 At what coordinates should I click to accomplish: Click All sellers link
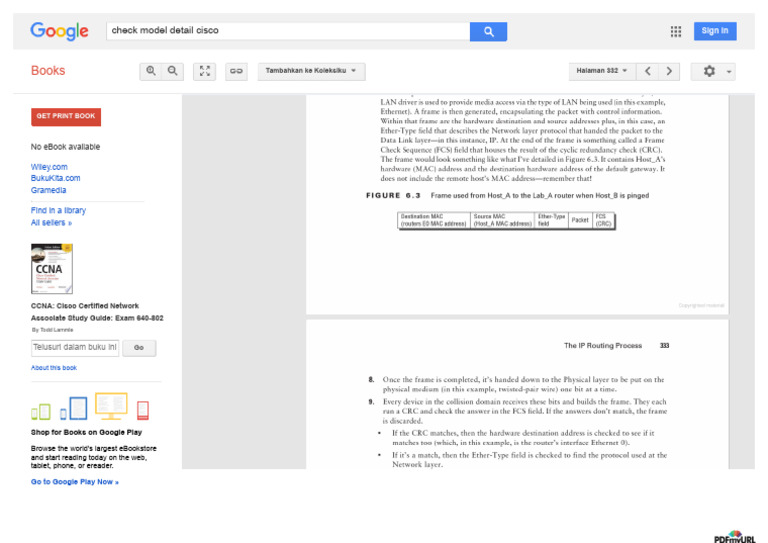pos(51,223)
